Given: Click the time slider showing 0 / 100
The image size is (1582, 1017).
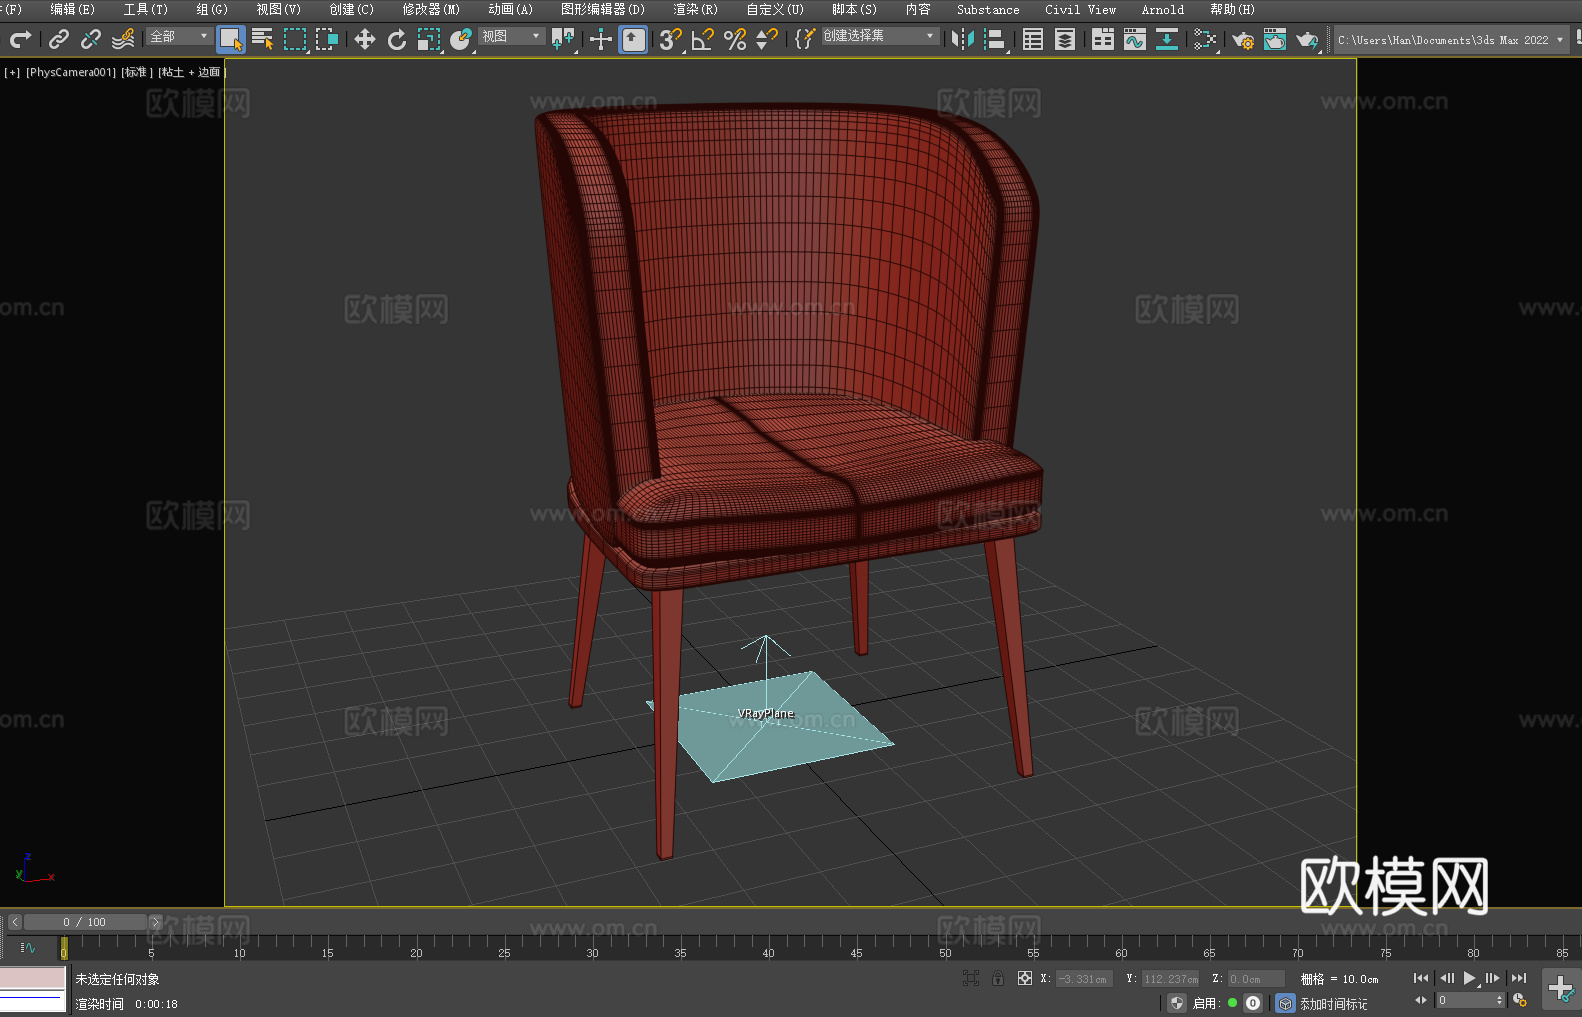Looking at the screenshot, I should [85, 922].
